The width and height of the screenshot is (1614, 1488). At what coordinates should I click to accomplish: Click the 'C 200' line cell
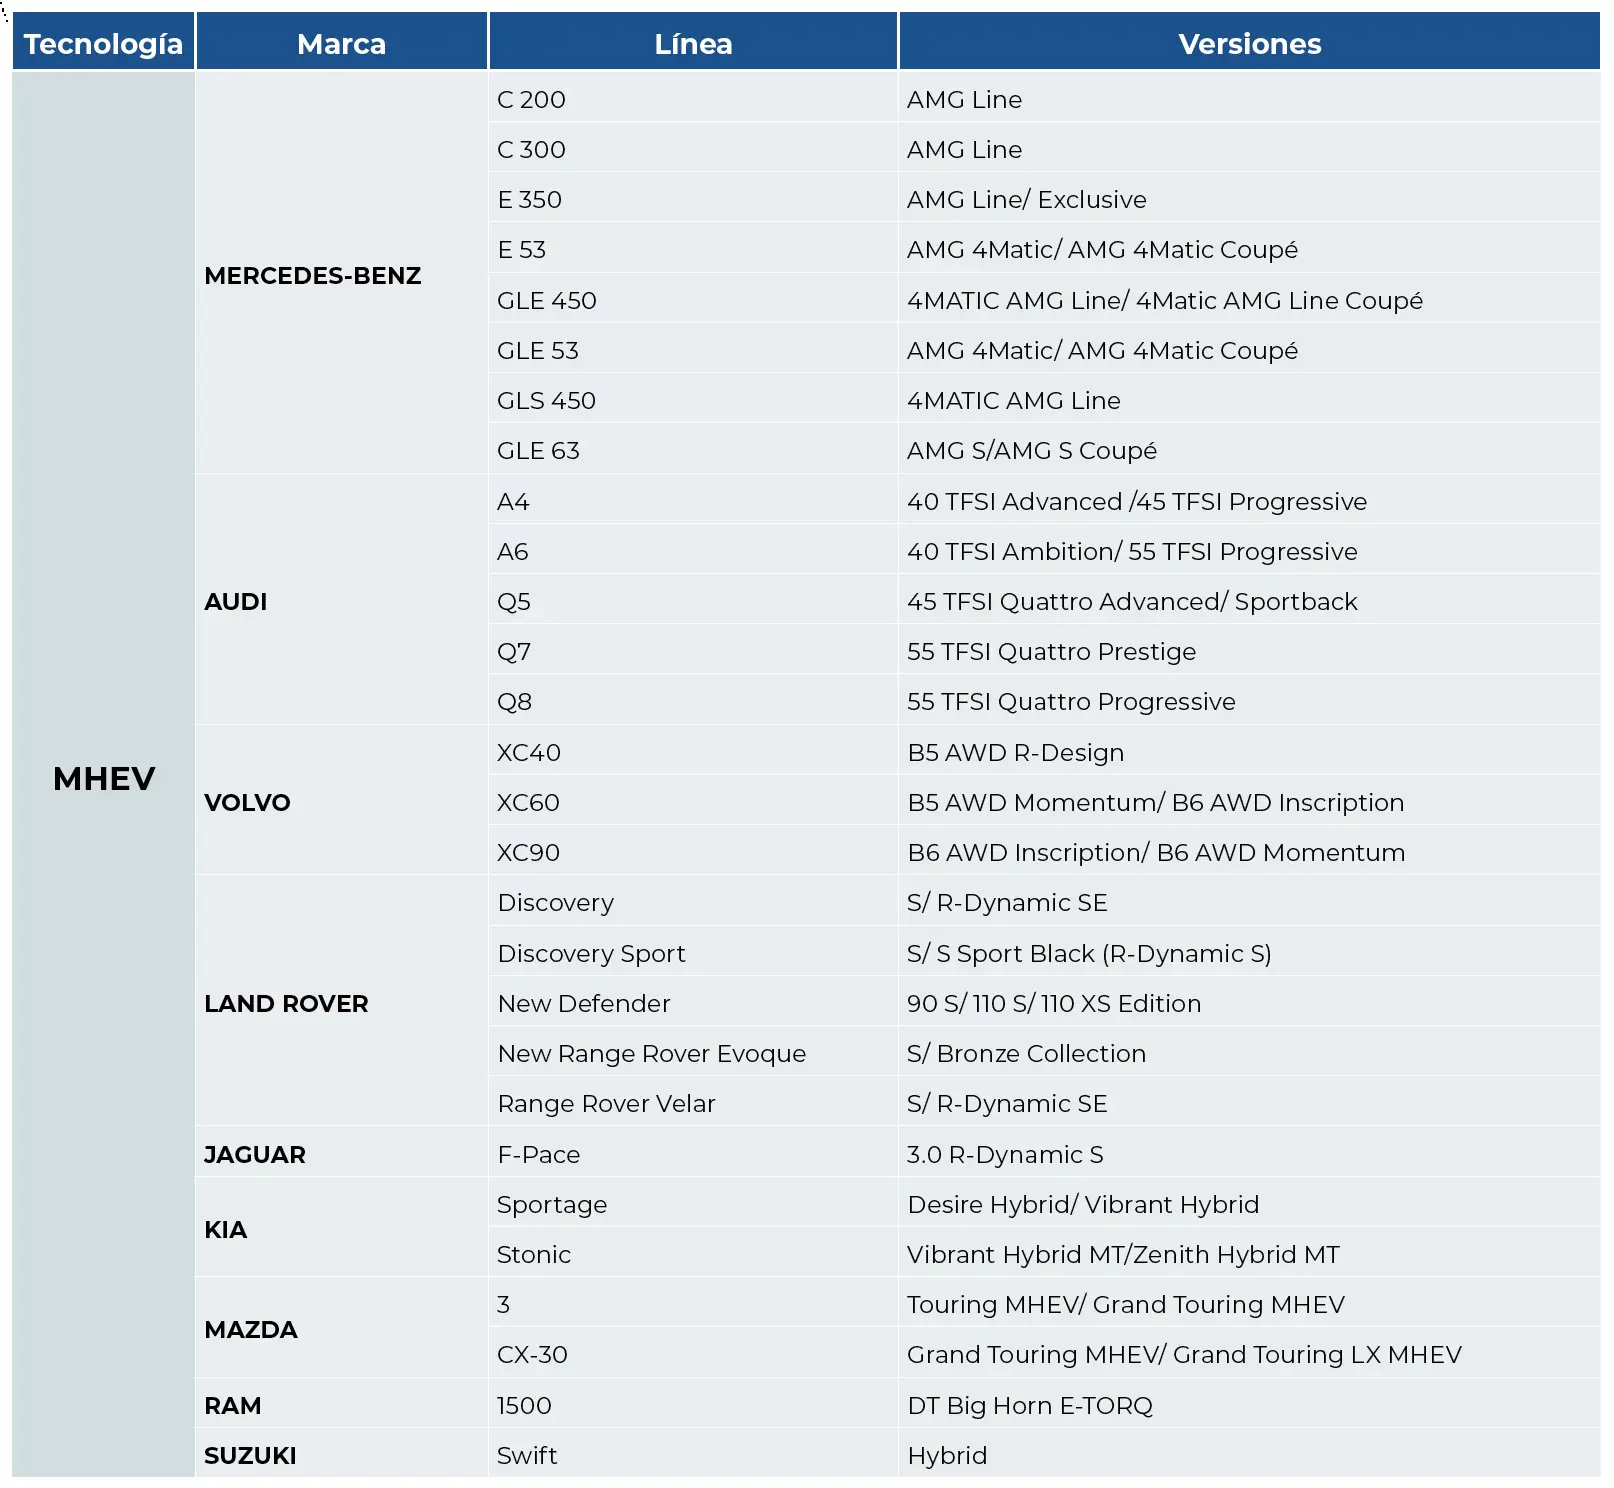pos(693,99)
